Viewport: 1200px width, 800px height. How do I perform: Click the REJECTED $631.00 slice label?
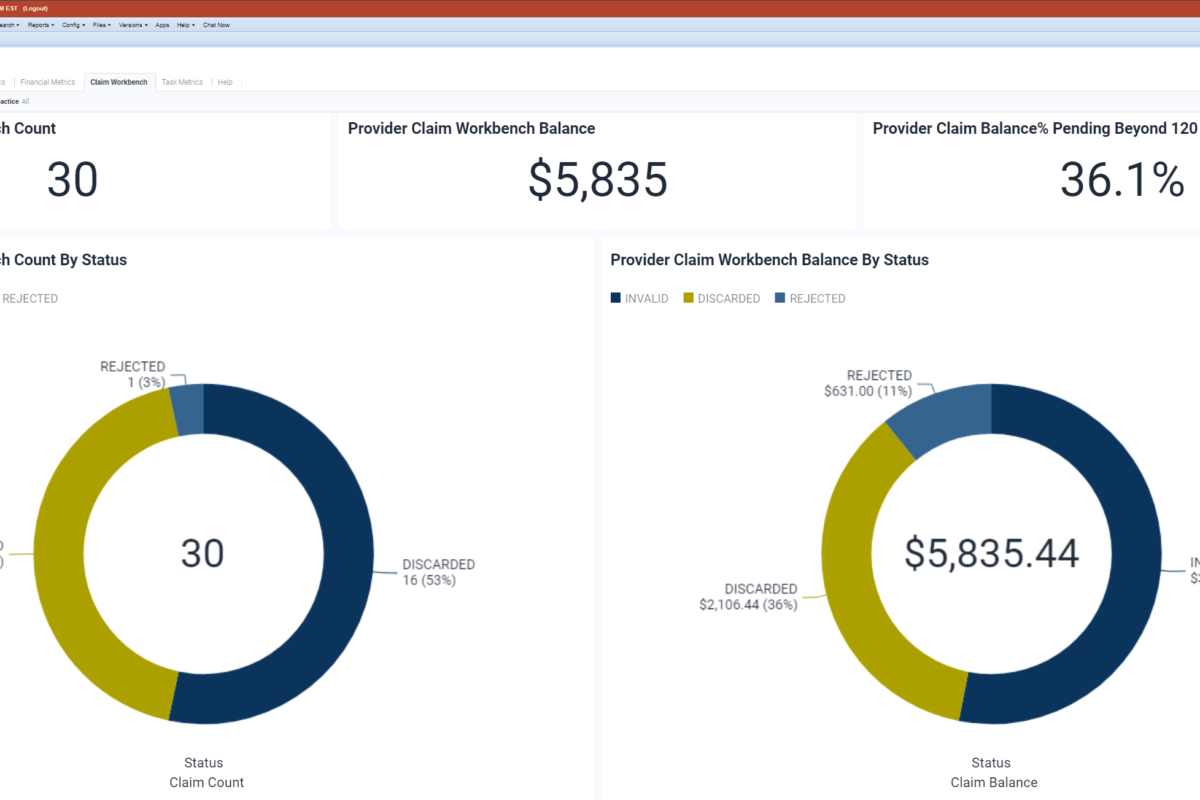[x=868, y=384]
